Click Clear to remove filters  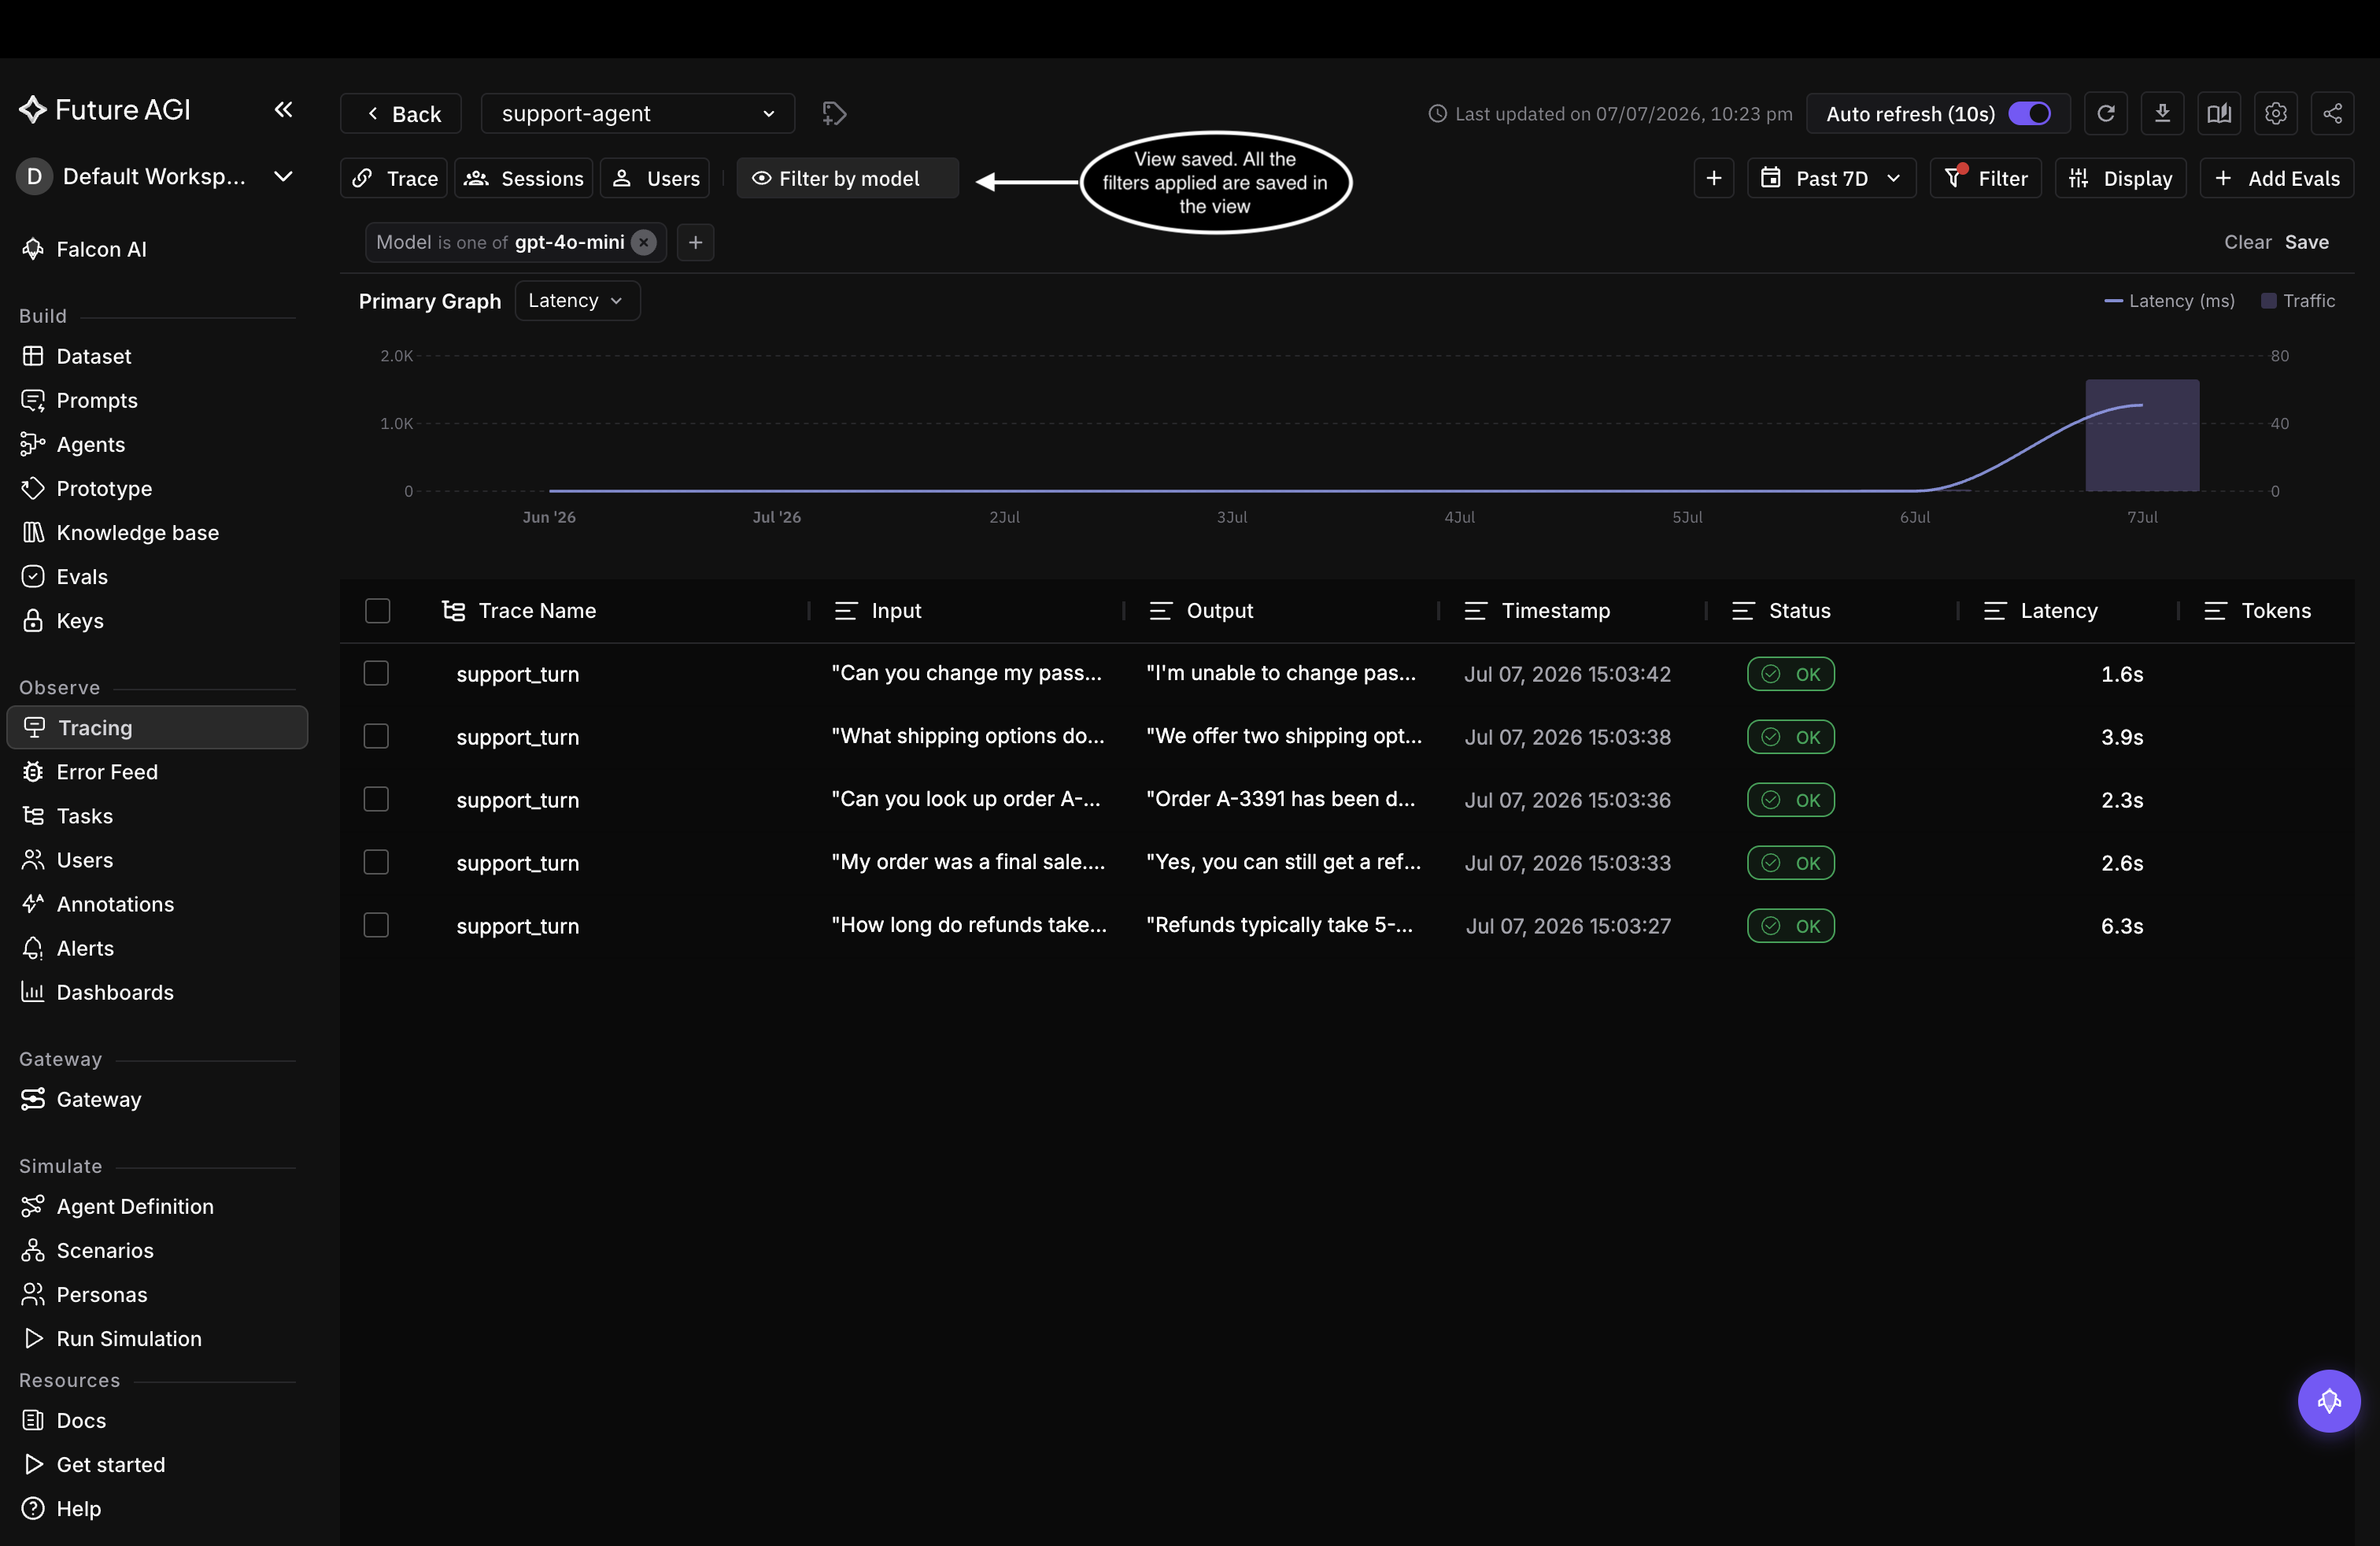point(2247,242)
